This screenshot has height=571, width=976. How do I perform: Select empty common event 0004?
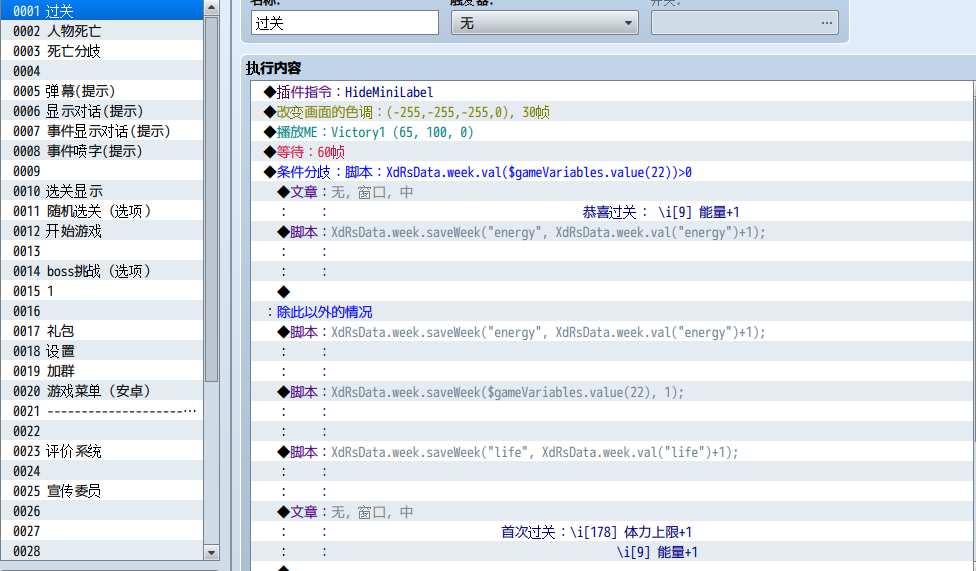point(102,70)
